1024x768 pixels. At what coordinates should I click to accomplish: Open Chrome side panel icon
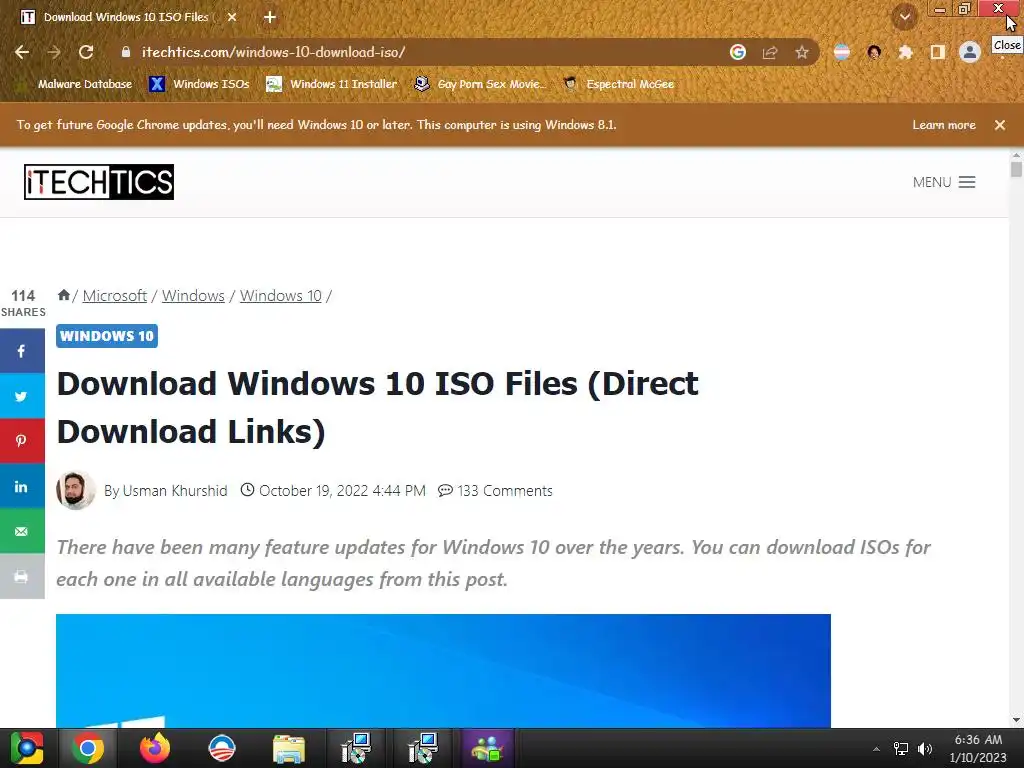(938, 52)
